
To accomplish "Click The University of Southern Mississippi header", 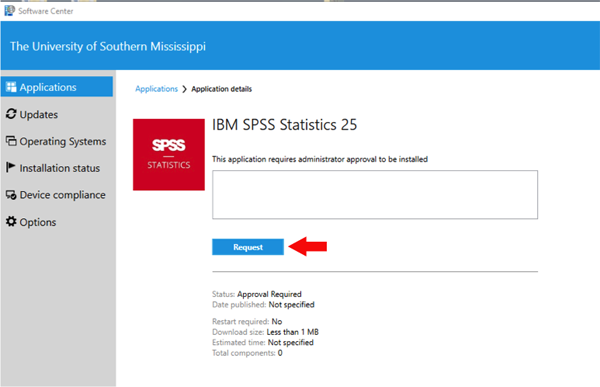I will click(x=108, y=46).
